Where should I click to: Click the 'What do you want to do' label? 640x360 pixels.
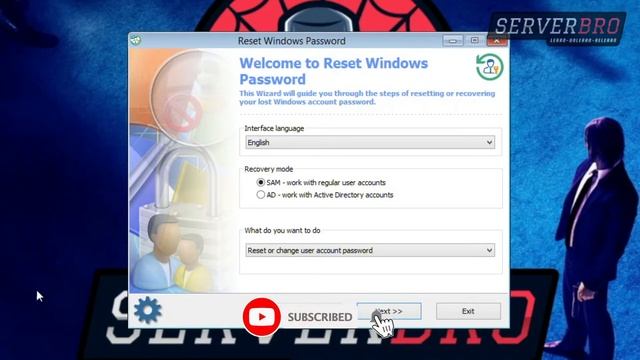click(x=282, y=230)
